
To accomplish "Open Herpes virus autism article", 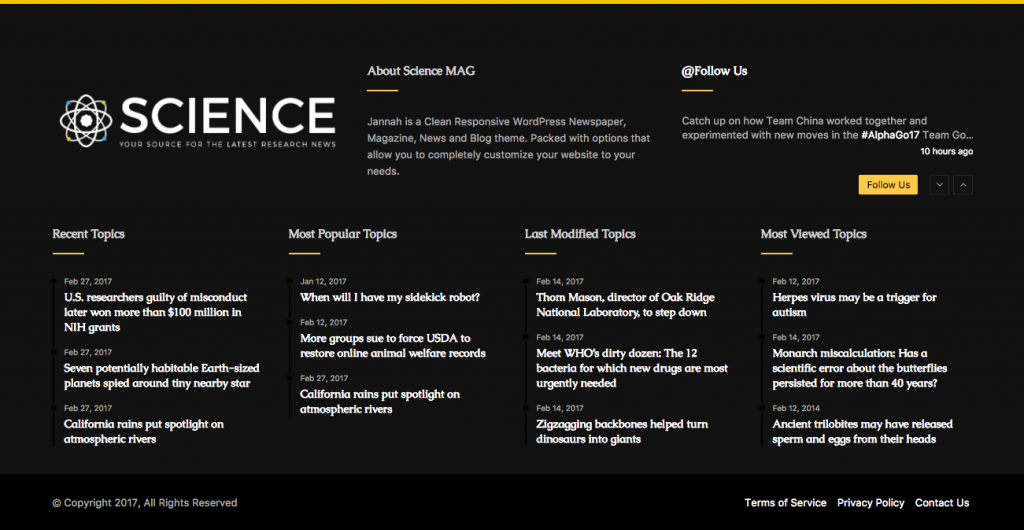I will click(854, 305).
